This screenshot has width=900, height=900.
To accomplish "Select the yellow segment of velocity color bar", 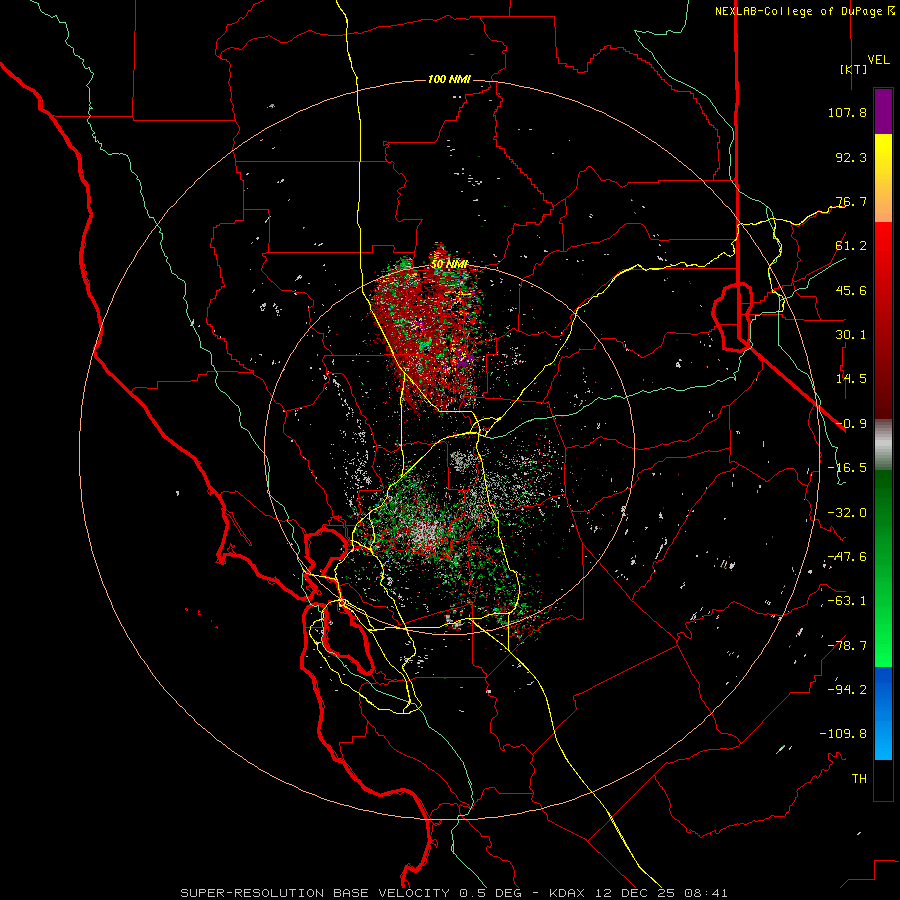I will [883, 178].
